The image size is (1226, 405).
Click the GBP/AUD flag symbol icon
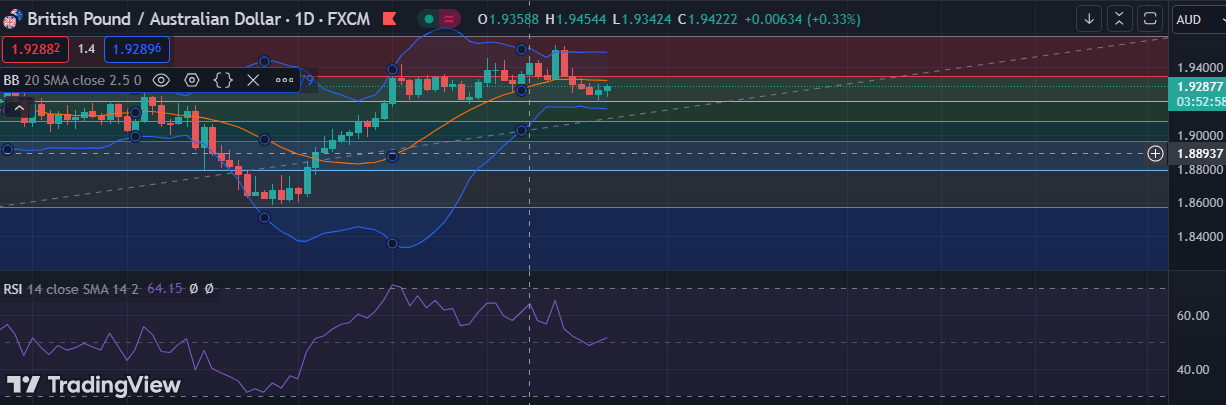tap(12, 19)
